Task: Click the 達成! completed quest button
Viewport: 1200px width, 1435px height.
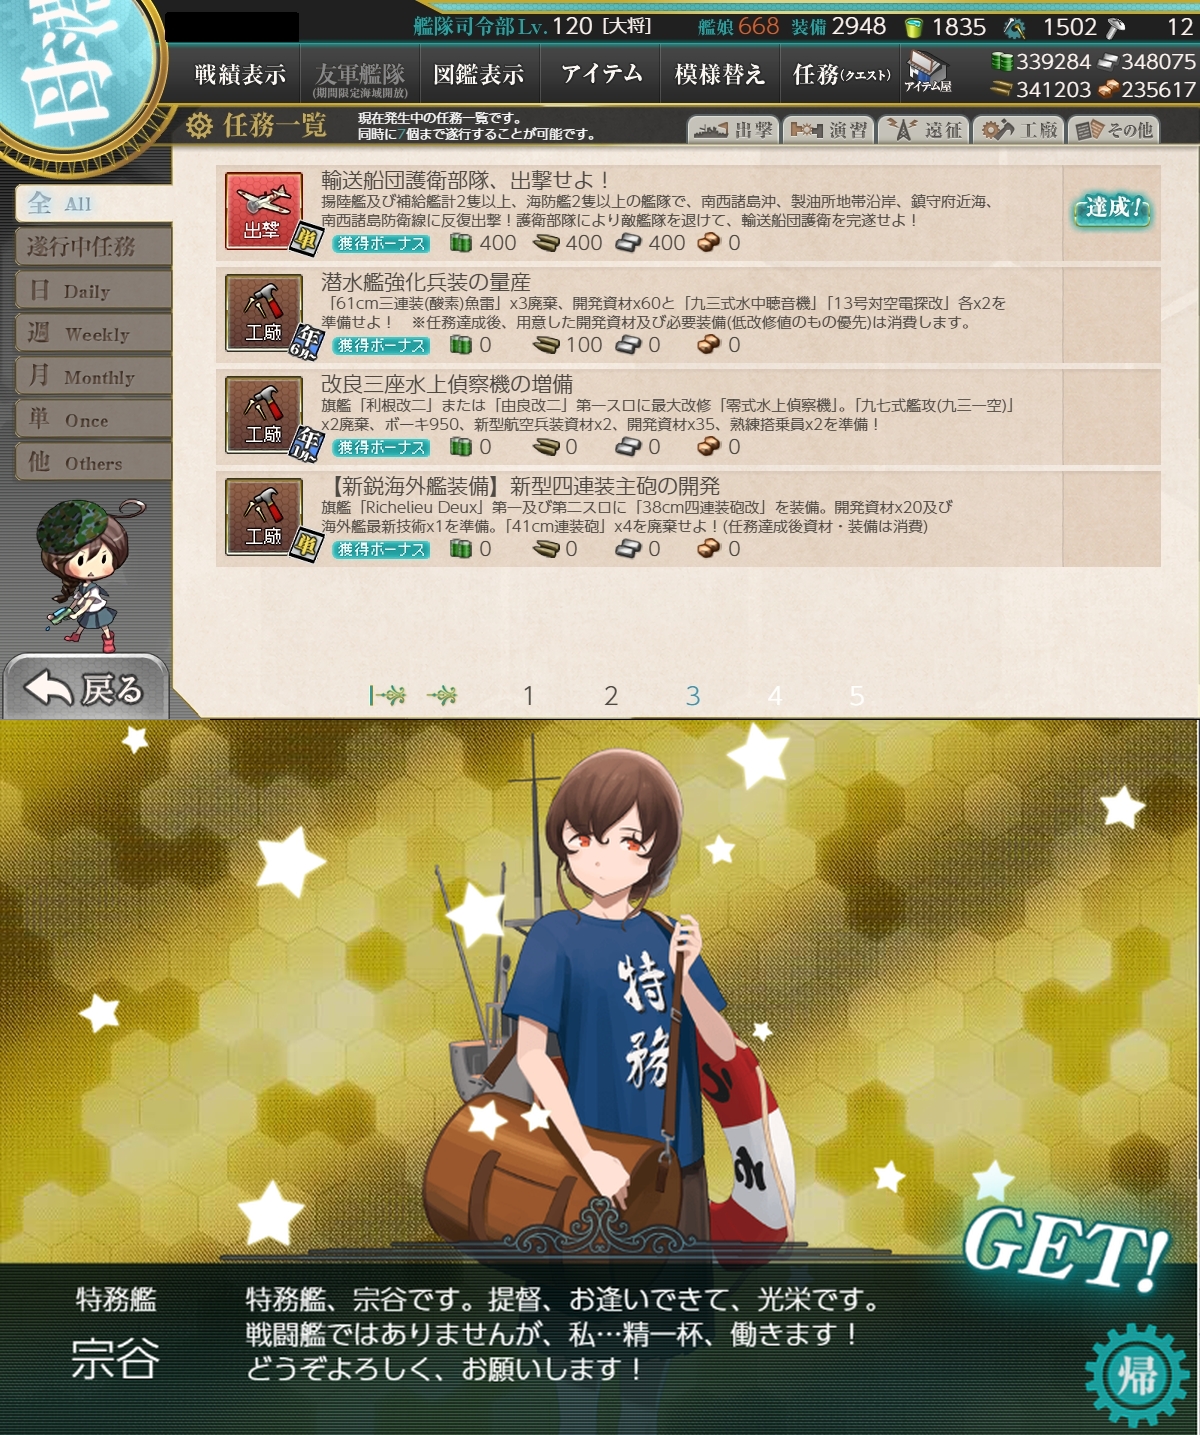Action: point(1112,209)
